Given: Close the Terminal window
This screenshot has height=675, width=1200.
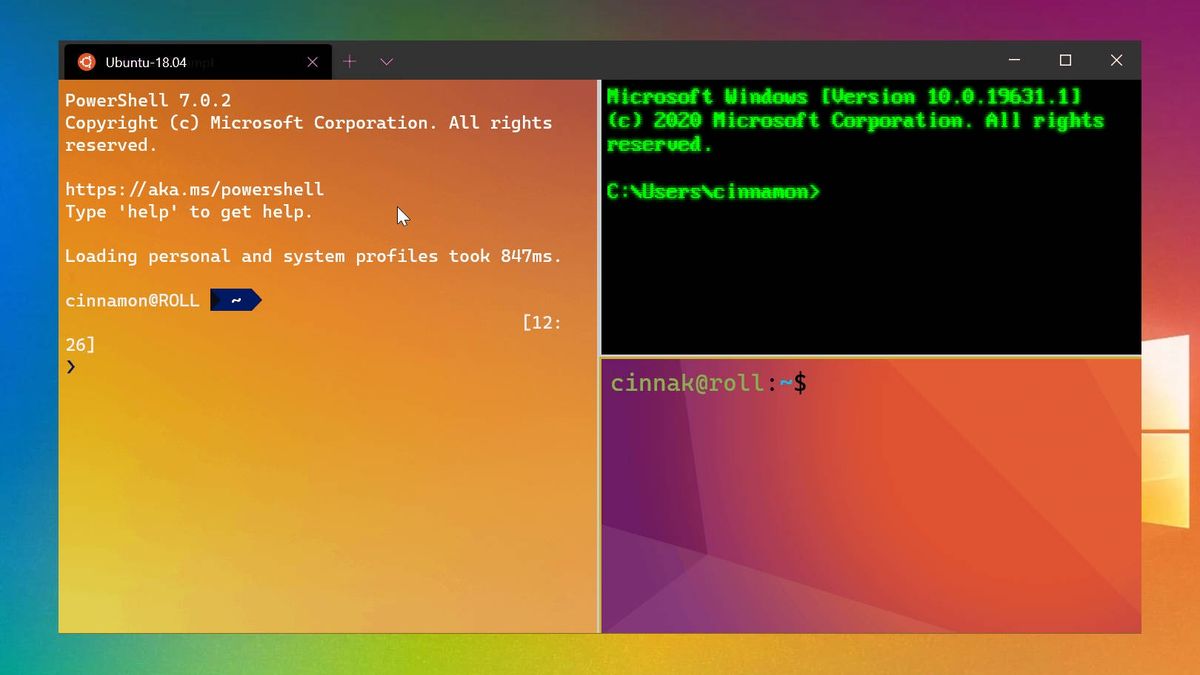Looking at the screenshot, I should point(1116,61).
